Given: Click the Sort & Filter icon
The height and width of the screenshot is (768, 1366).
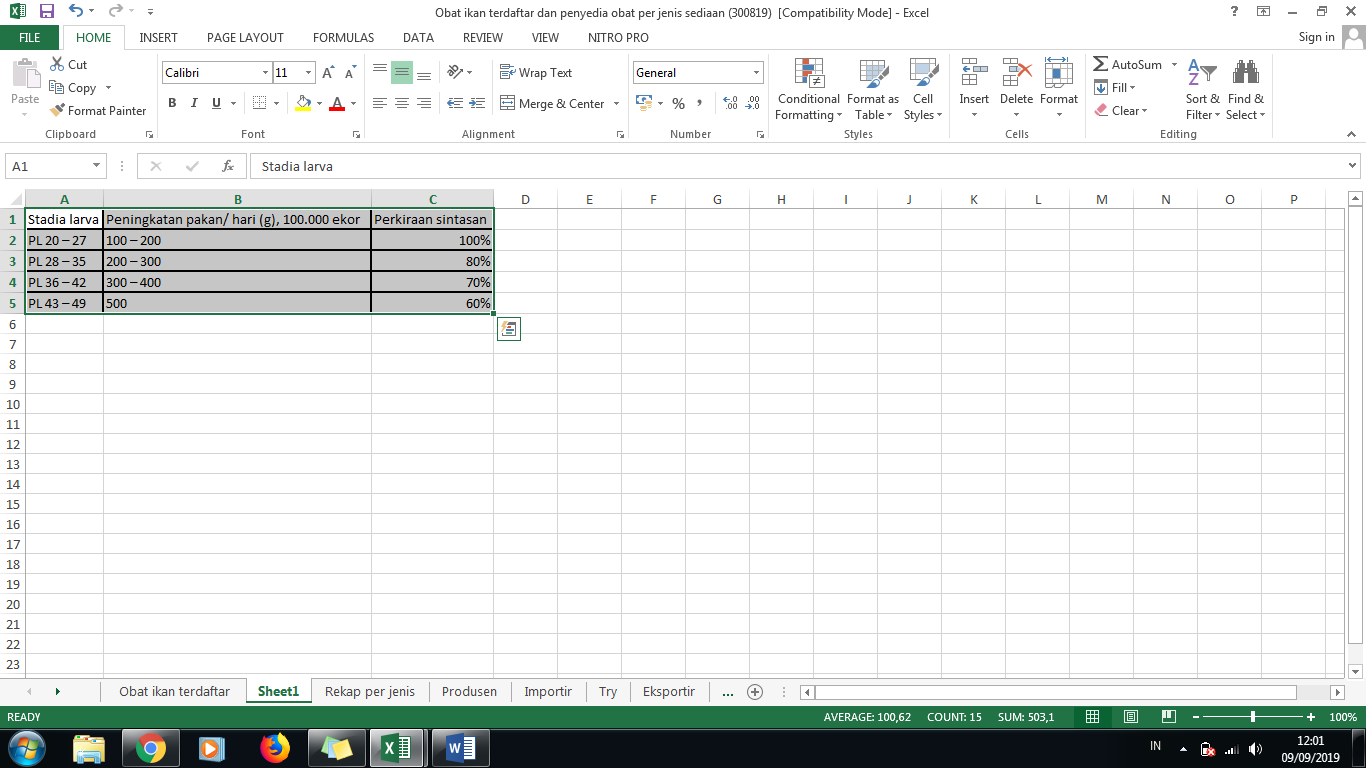Looking at the screenshot, I should click(x=1202, y=73).
